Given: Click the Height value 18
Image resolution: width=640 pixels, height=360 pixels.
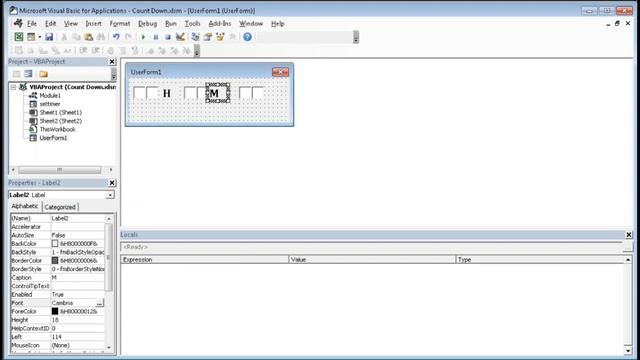Looking at the screenshot, I should pos(78,320).
